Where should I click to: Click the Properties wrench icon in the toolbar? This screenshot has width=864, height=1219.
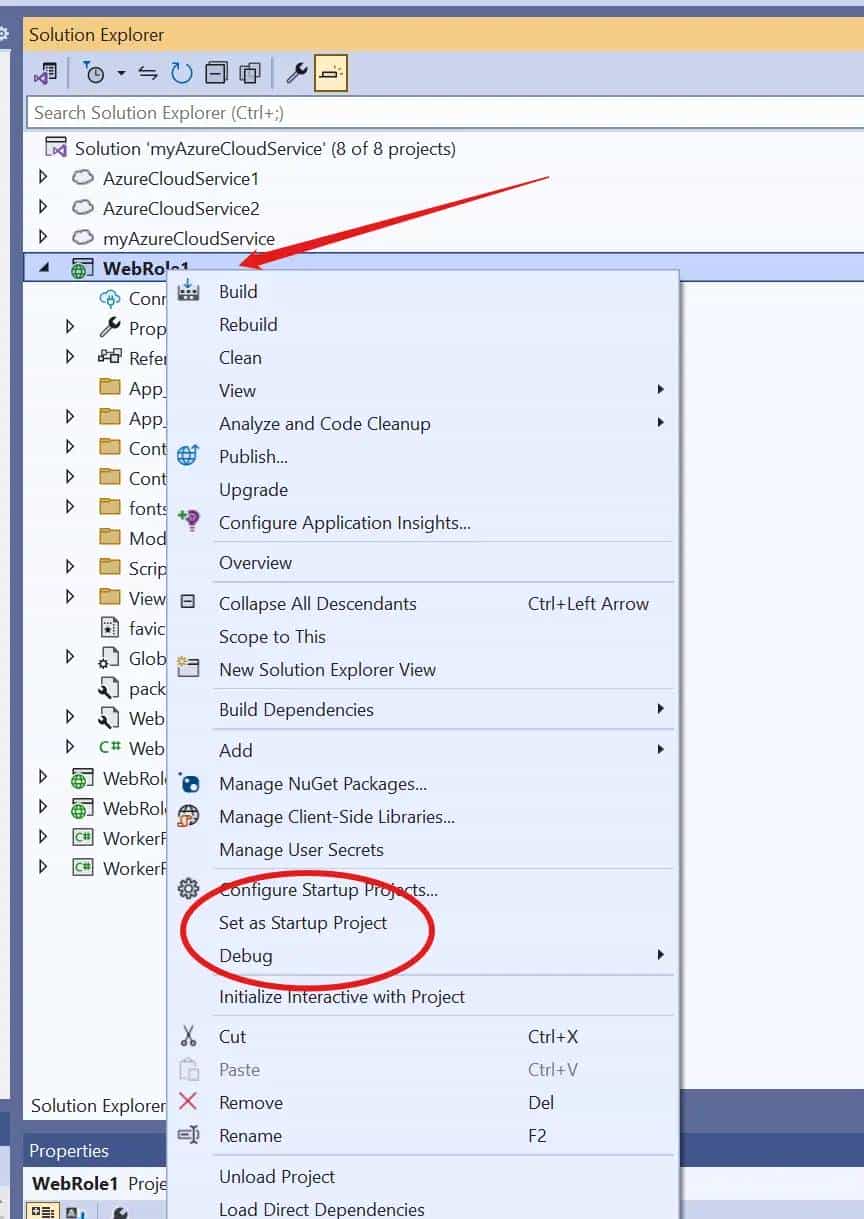(297, 72)
